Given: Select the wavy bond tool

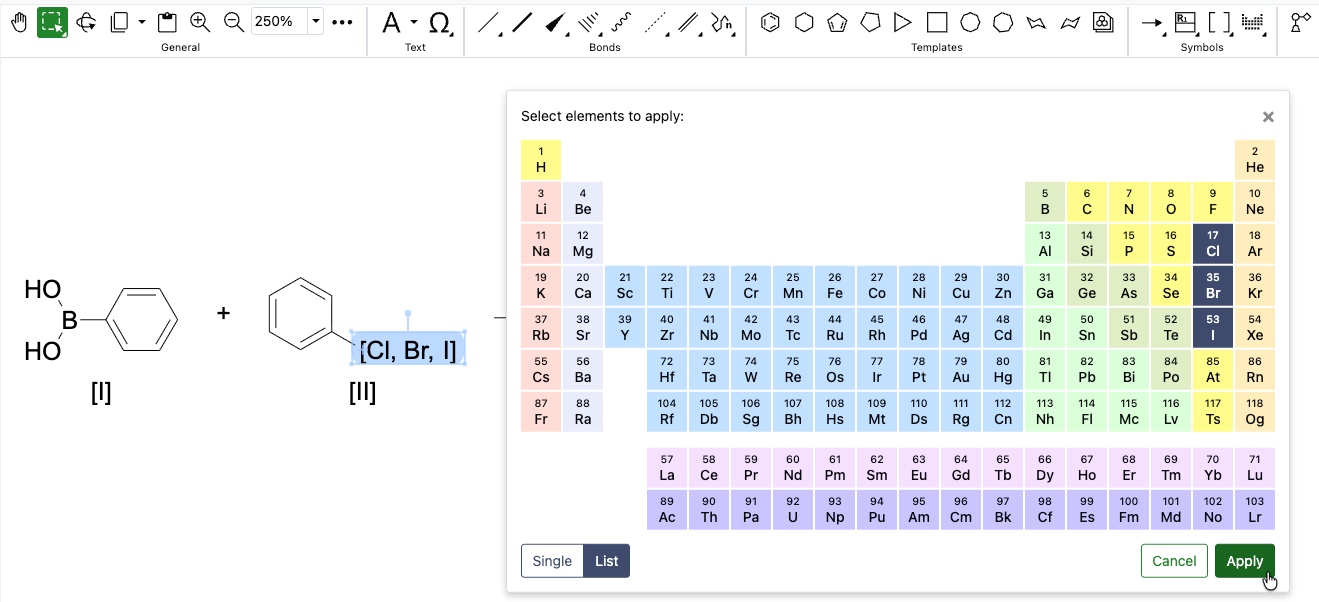Looking at the screenshot, I should [621, 22].
